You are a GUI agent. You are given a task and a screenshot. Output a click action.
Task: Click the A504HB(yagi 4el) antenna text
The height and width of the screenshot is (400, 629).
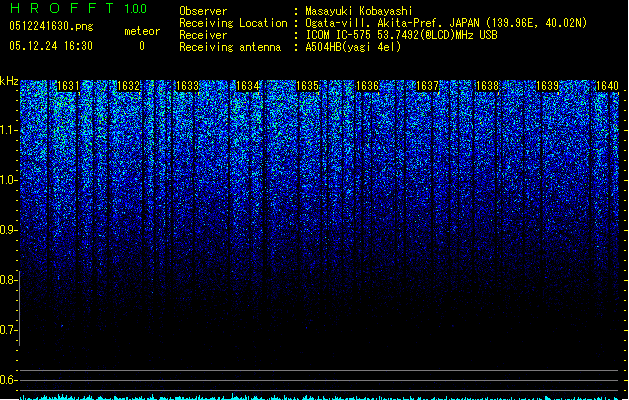point(353,47)
